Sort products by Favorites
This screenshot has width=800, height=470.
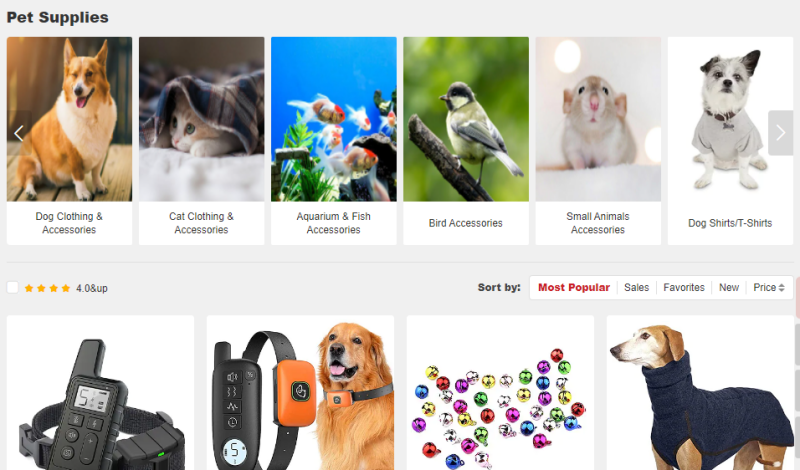(684, 287)
